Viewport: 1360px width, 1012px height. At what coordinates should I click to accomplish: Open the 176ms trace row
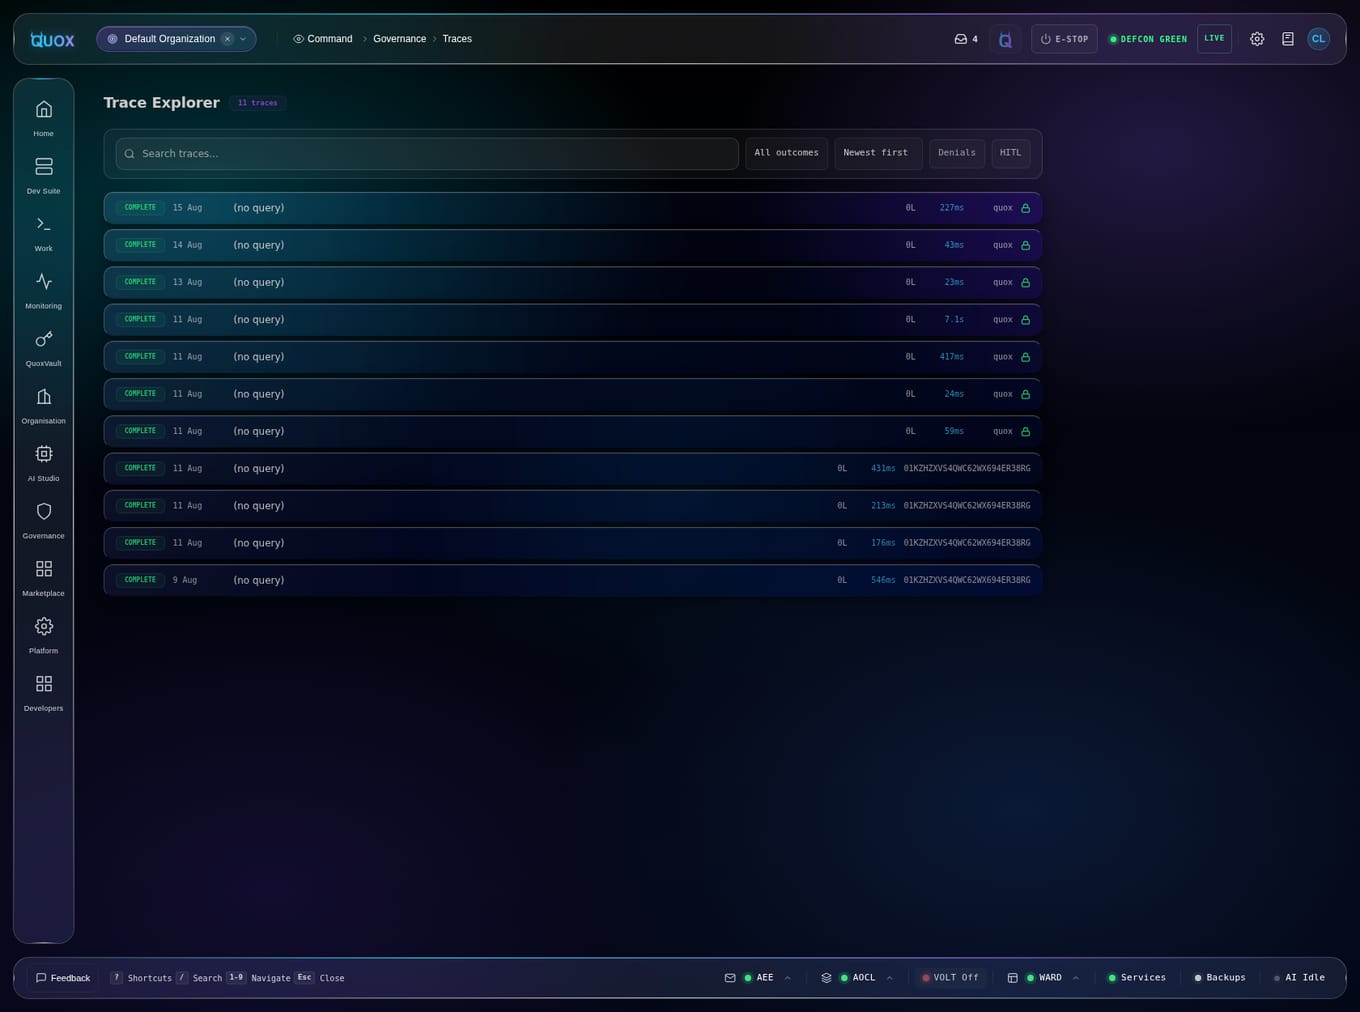click(572, 543)
